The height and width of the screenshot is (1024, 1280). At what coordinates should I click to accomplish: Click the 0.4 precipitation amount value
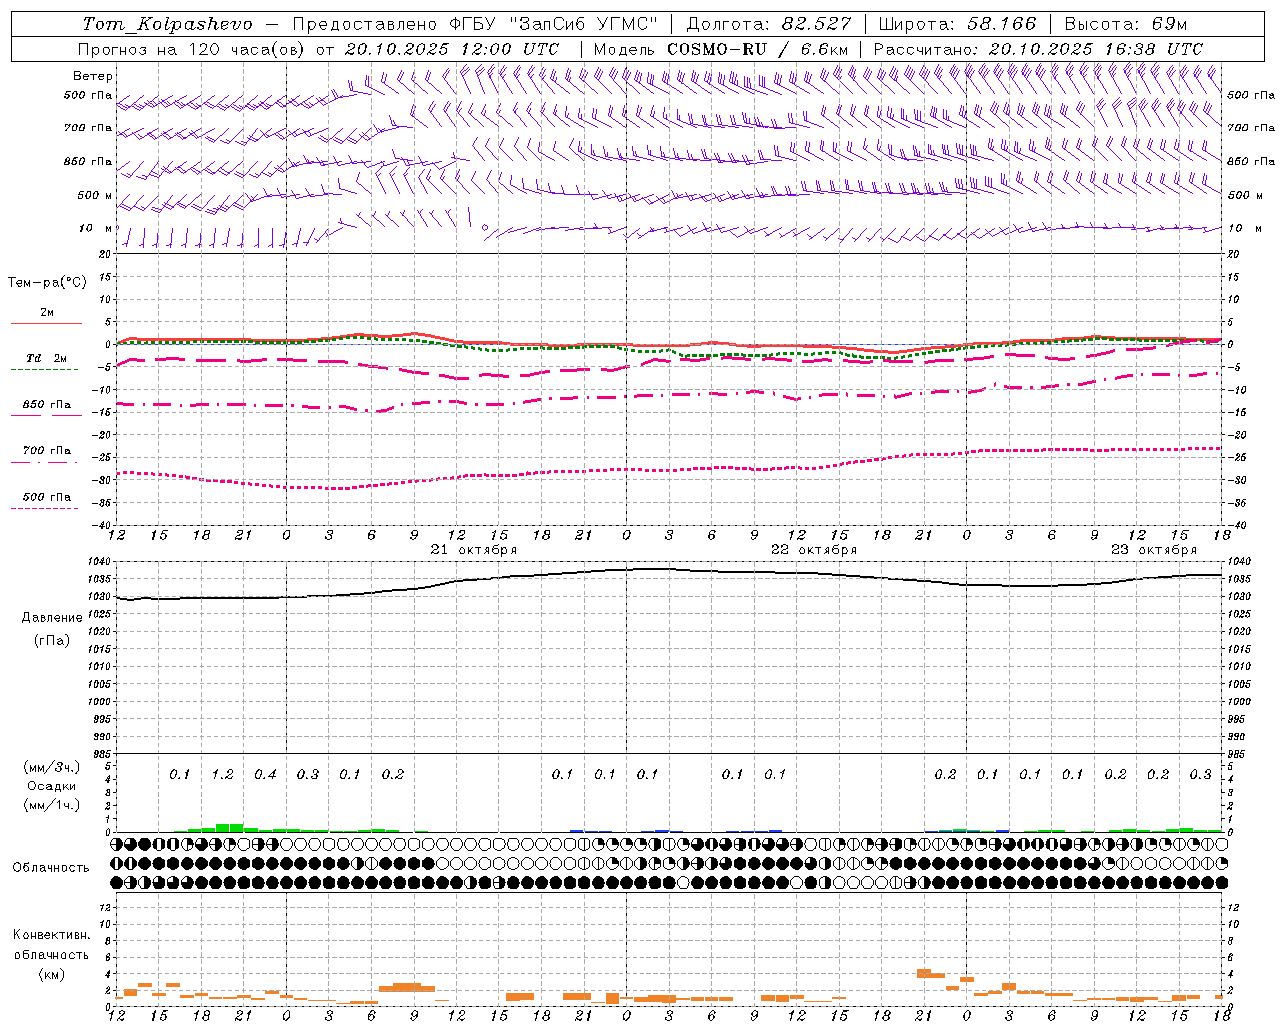click(x=265, y=774)
